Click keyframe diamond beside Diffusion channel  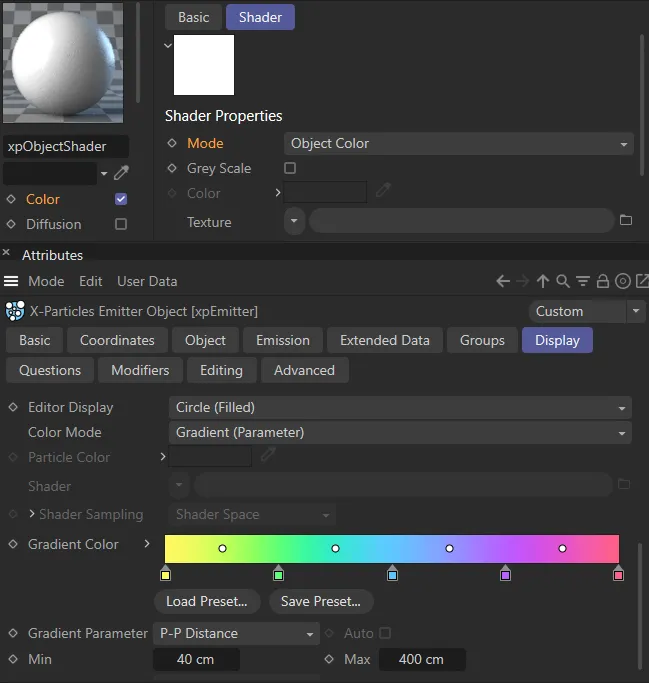[11, 224]
